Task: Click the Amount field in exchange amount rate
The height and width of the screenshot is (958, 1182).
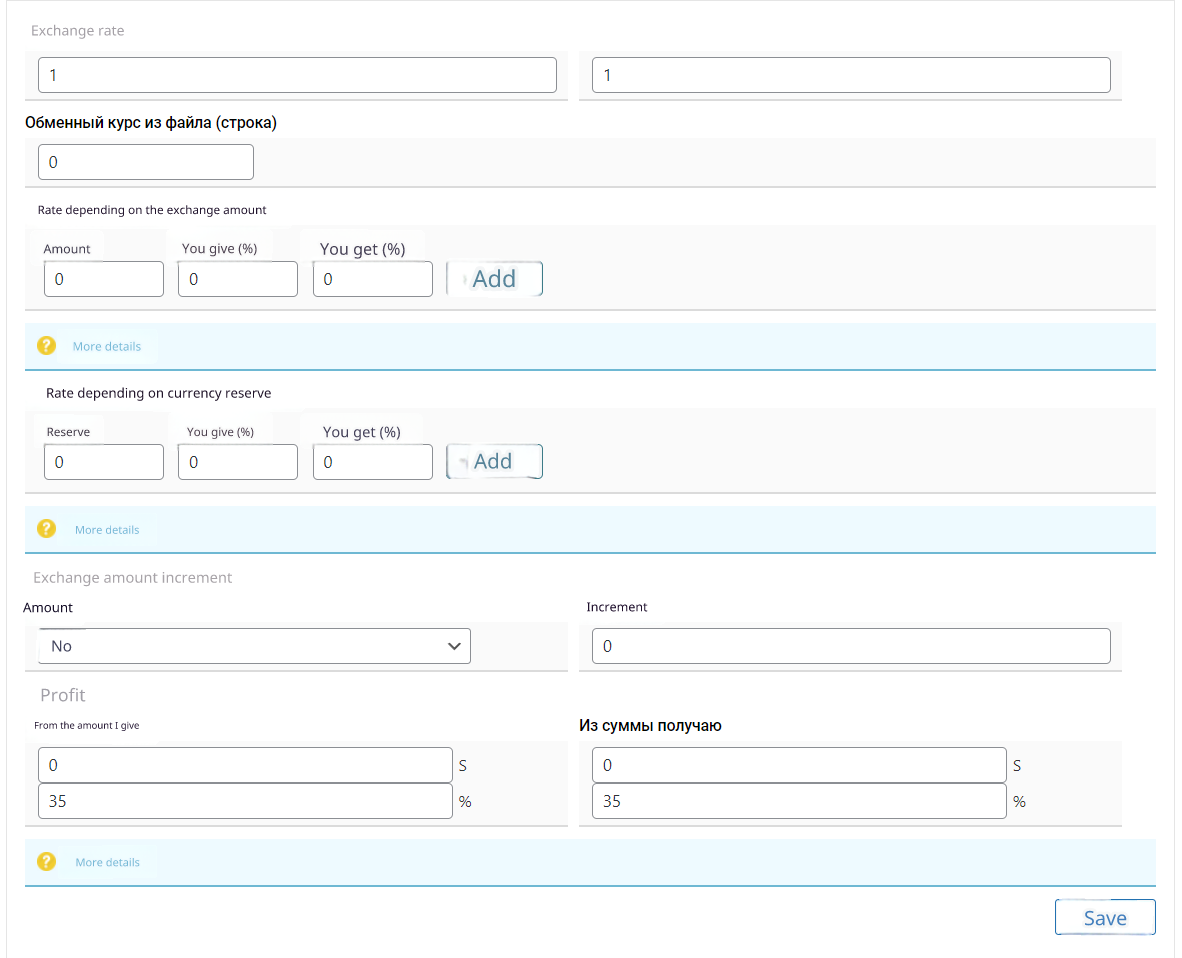Action: click(104, 279)
